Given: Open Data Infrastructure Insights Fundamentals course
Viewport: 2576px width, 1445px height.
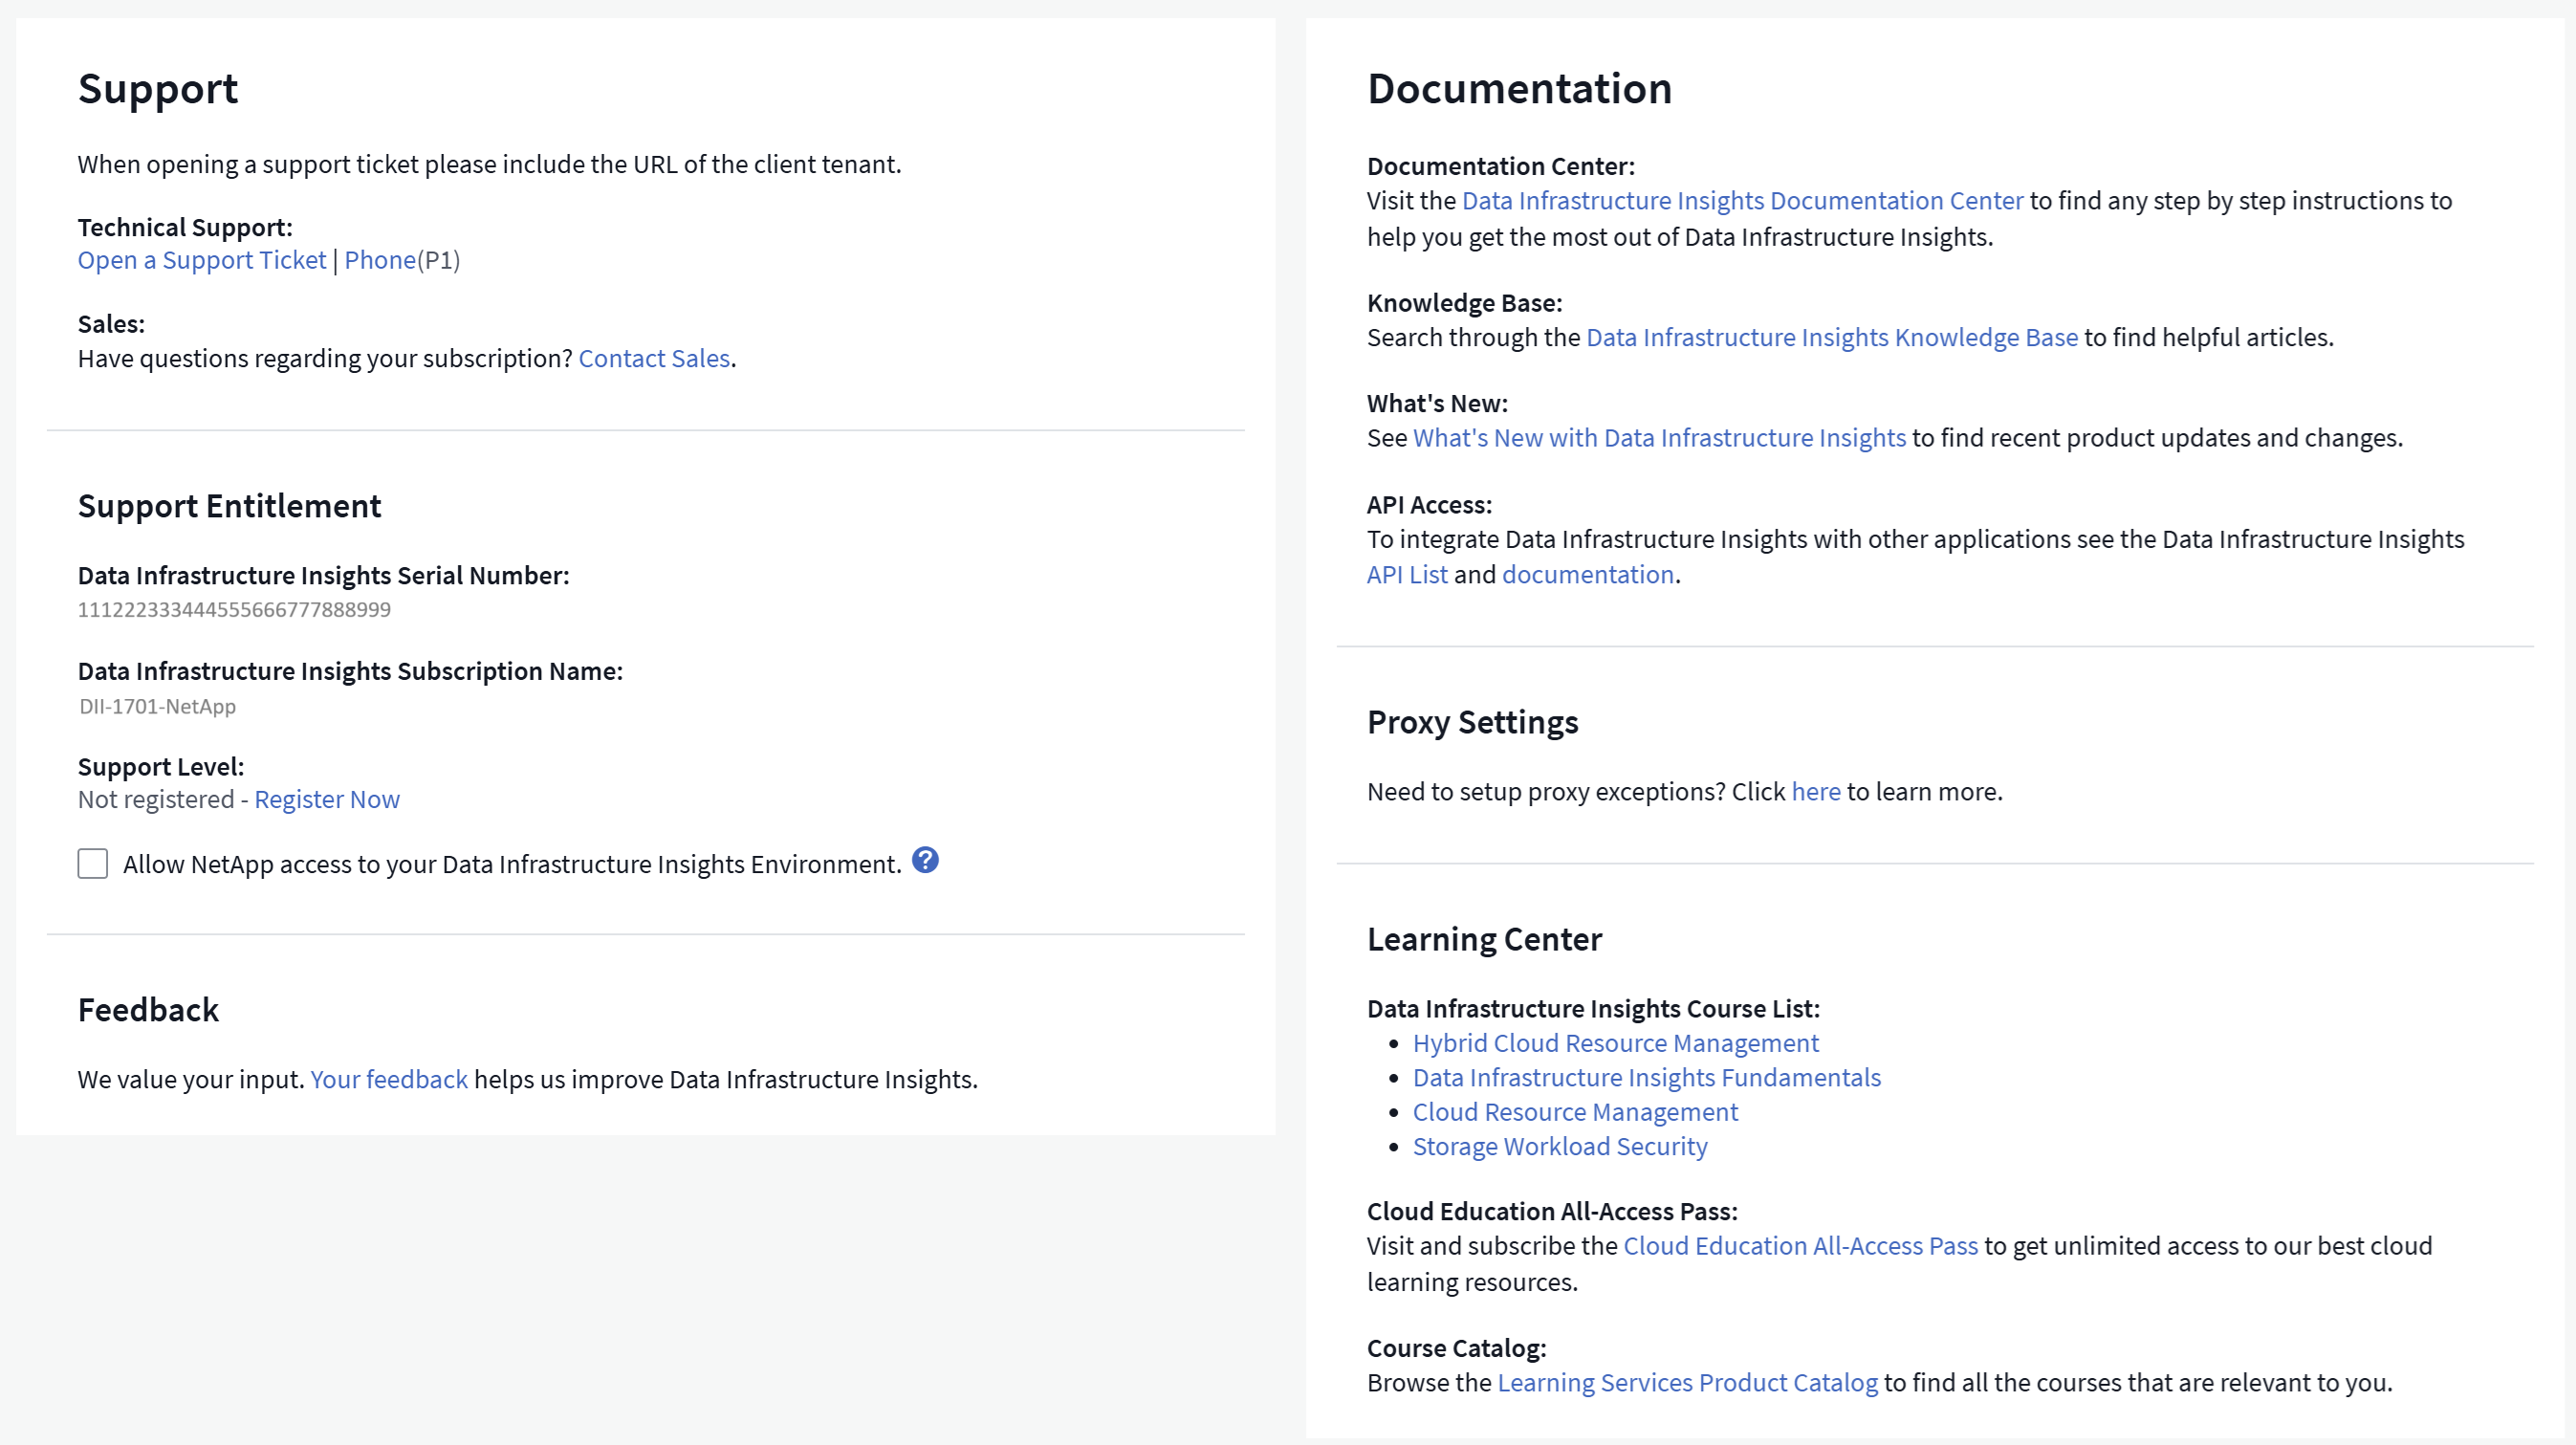Looking at the screenshot, I should tap(1646, 1078).
